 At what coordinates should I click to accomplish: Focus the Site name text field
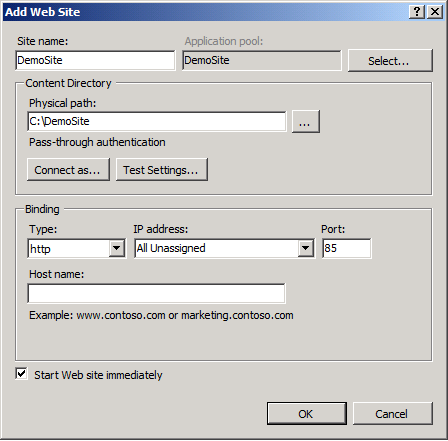pos(95,60)
